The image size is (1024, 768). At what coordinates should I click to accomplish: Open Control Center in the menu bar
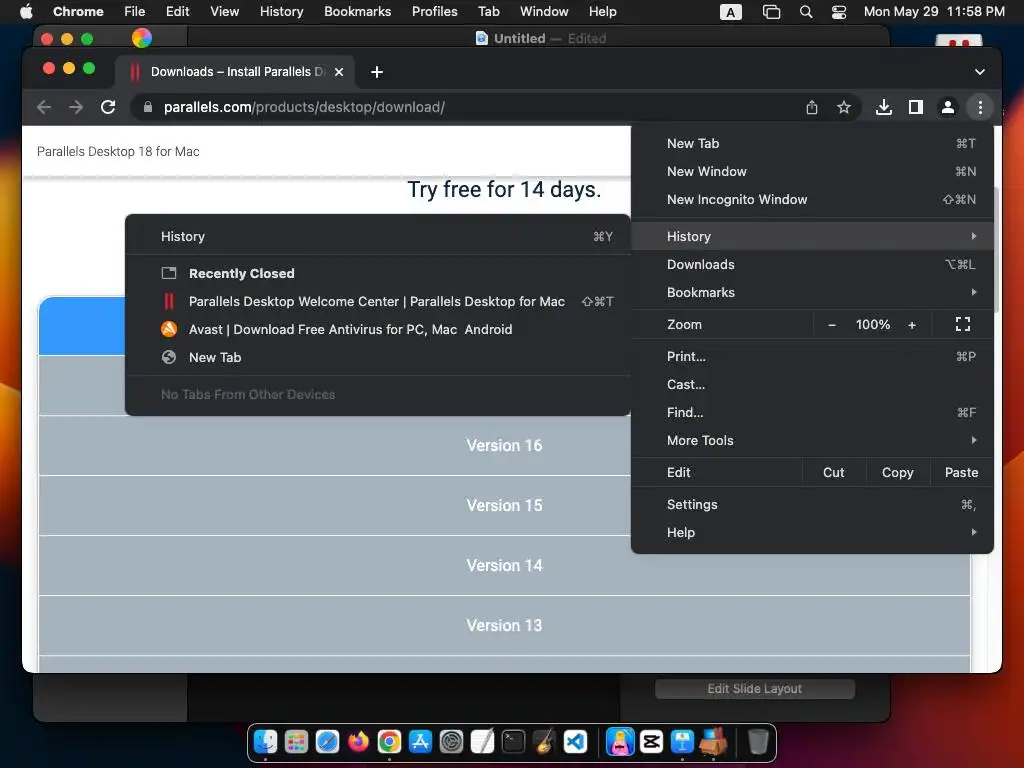(x=839, y=12)
